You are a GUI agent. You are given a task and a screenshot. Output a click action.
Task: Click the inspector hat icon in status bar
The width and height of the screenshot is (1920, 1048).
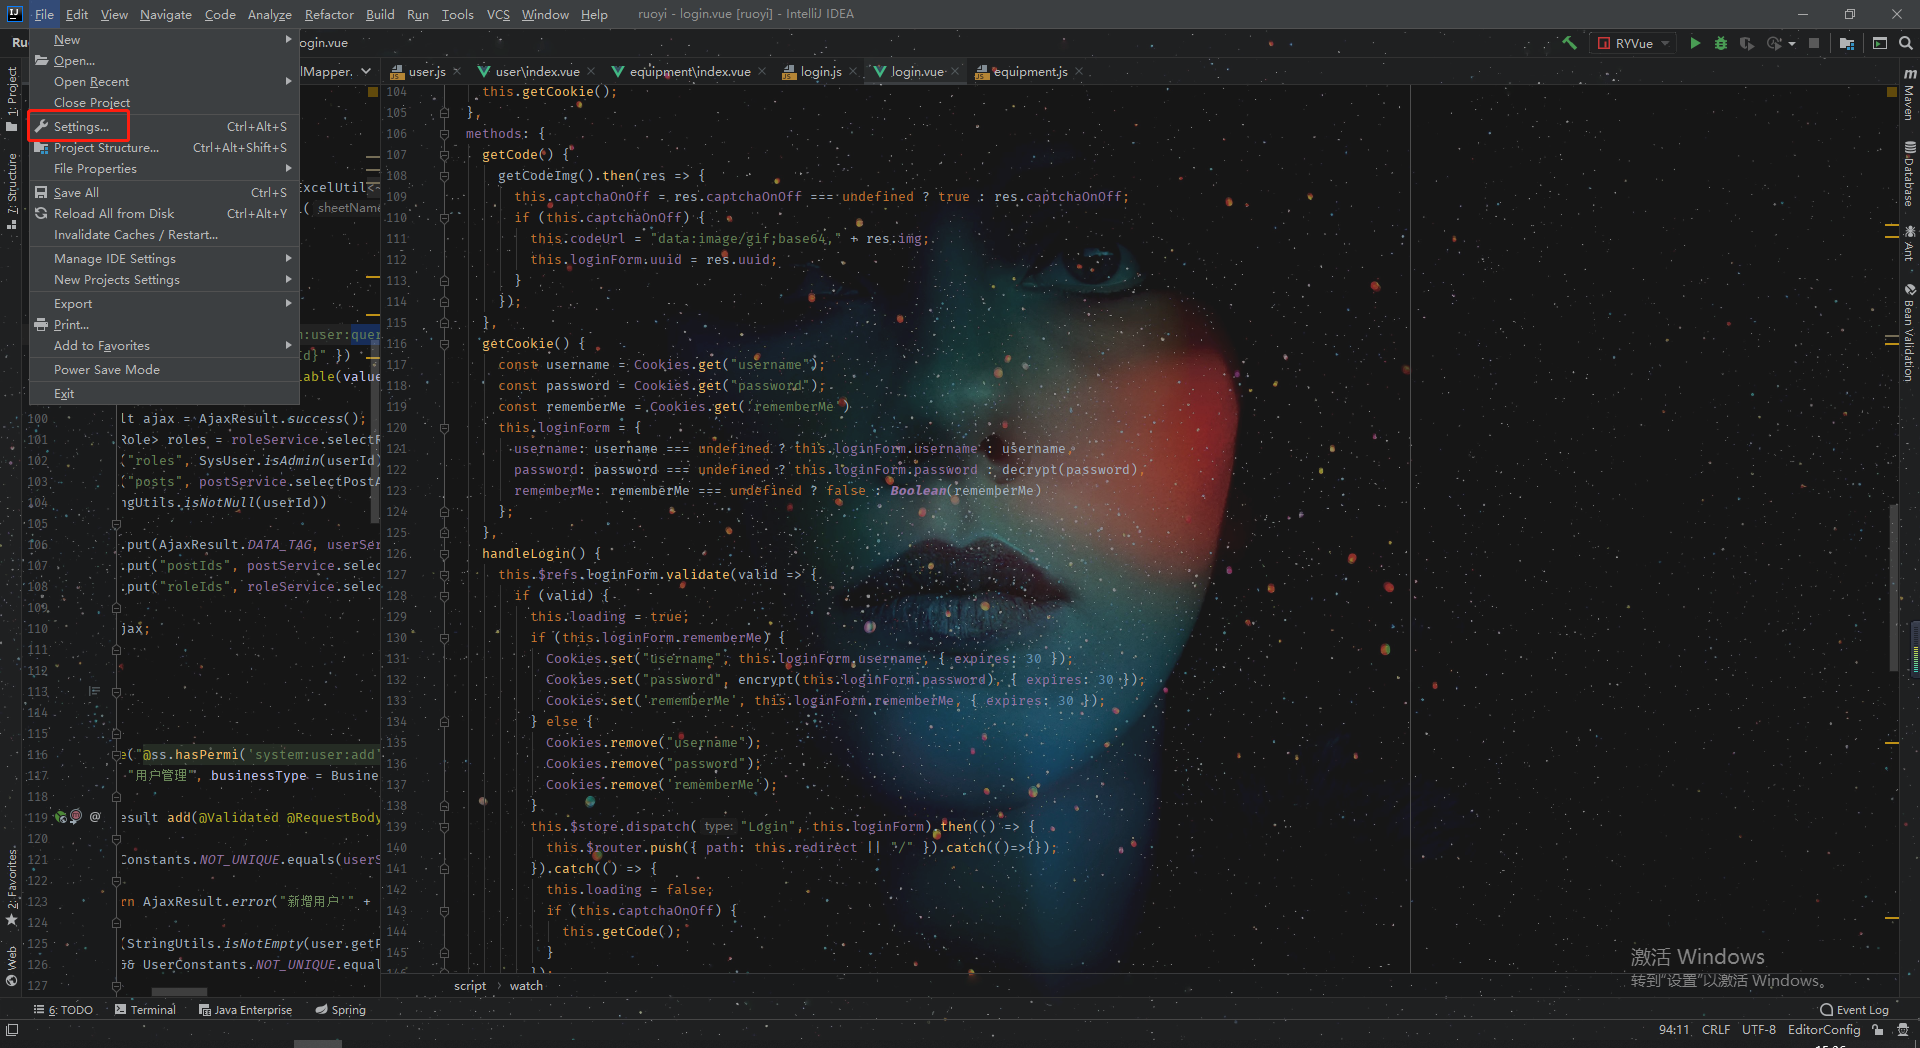pos(1903,1030)
